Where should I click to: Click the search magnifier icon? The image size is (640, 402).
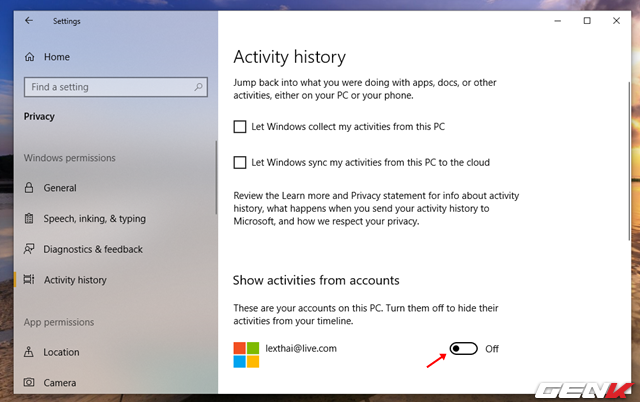pos(200,87)
